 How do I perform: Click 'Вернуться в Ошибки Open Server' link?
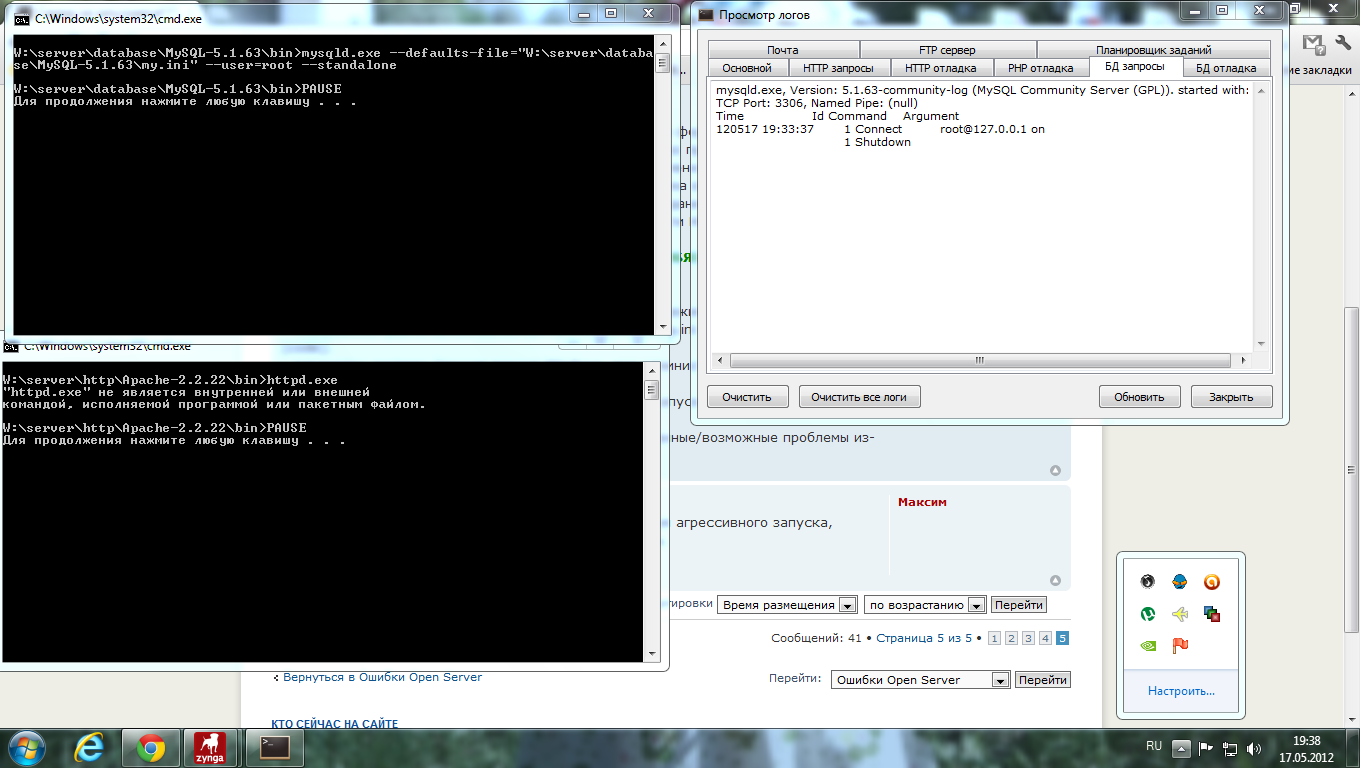[382, 677]
